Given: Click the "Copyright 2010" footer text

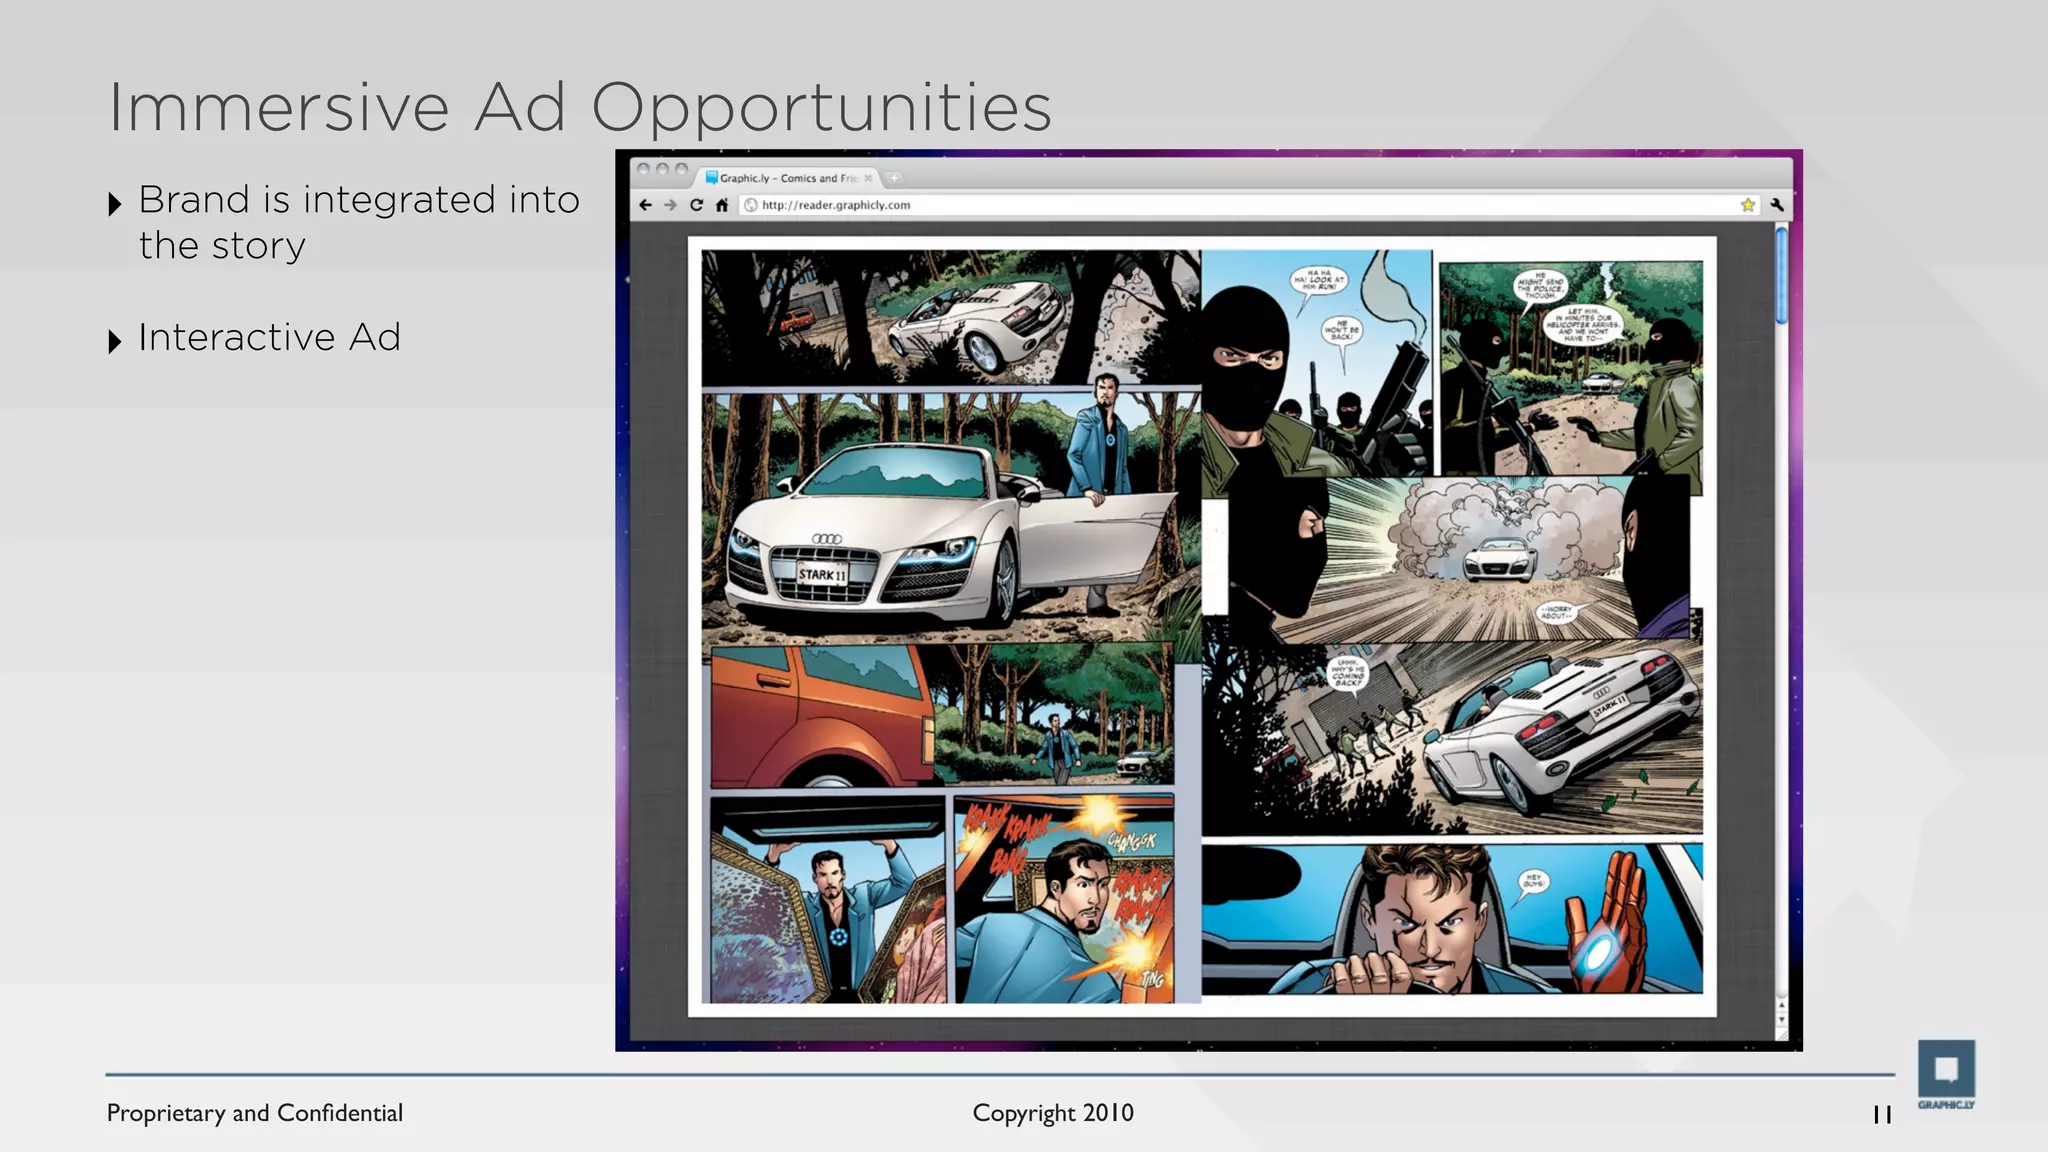Looking at the screenshot, I should click(1053, 1113).
